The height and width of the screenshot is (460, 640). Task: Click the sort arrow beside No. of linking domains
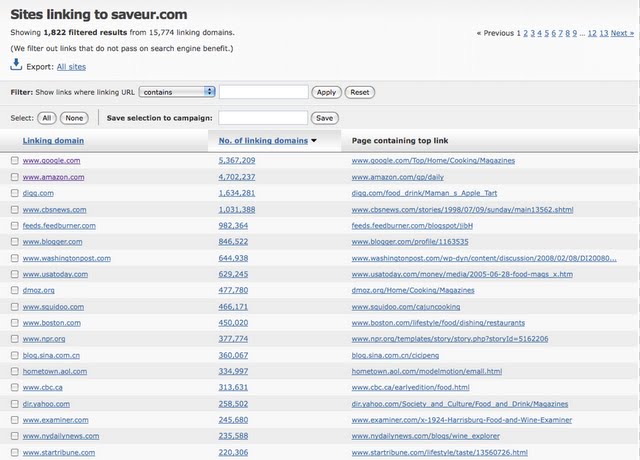(x=314, y=140)
